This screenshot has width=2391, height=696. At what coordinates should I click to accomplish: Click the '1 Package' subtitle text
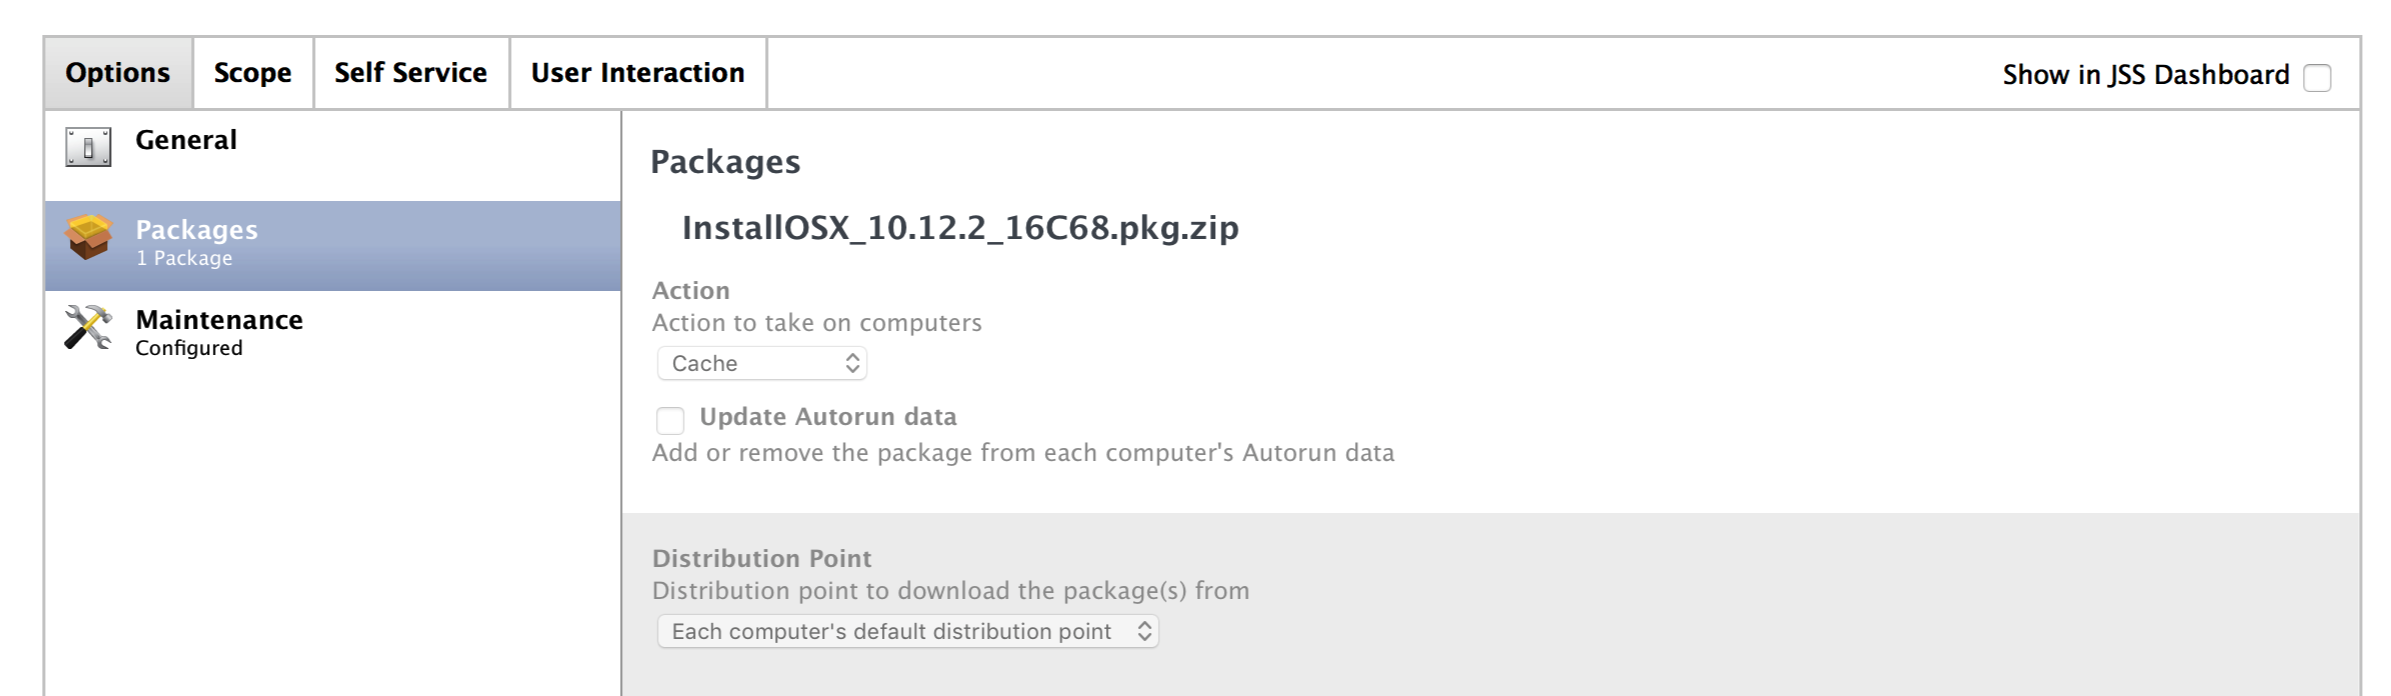(184, 258)
